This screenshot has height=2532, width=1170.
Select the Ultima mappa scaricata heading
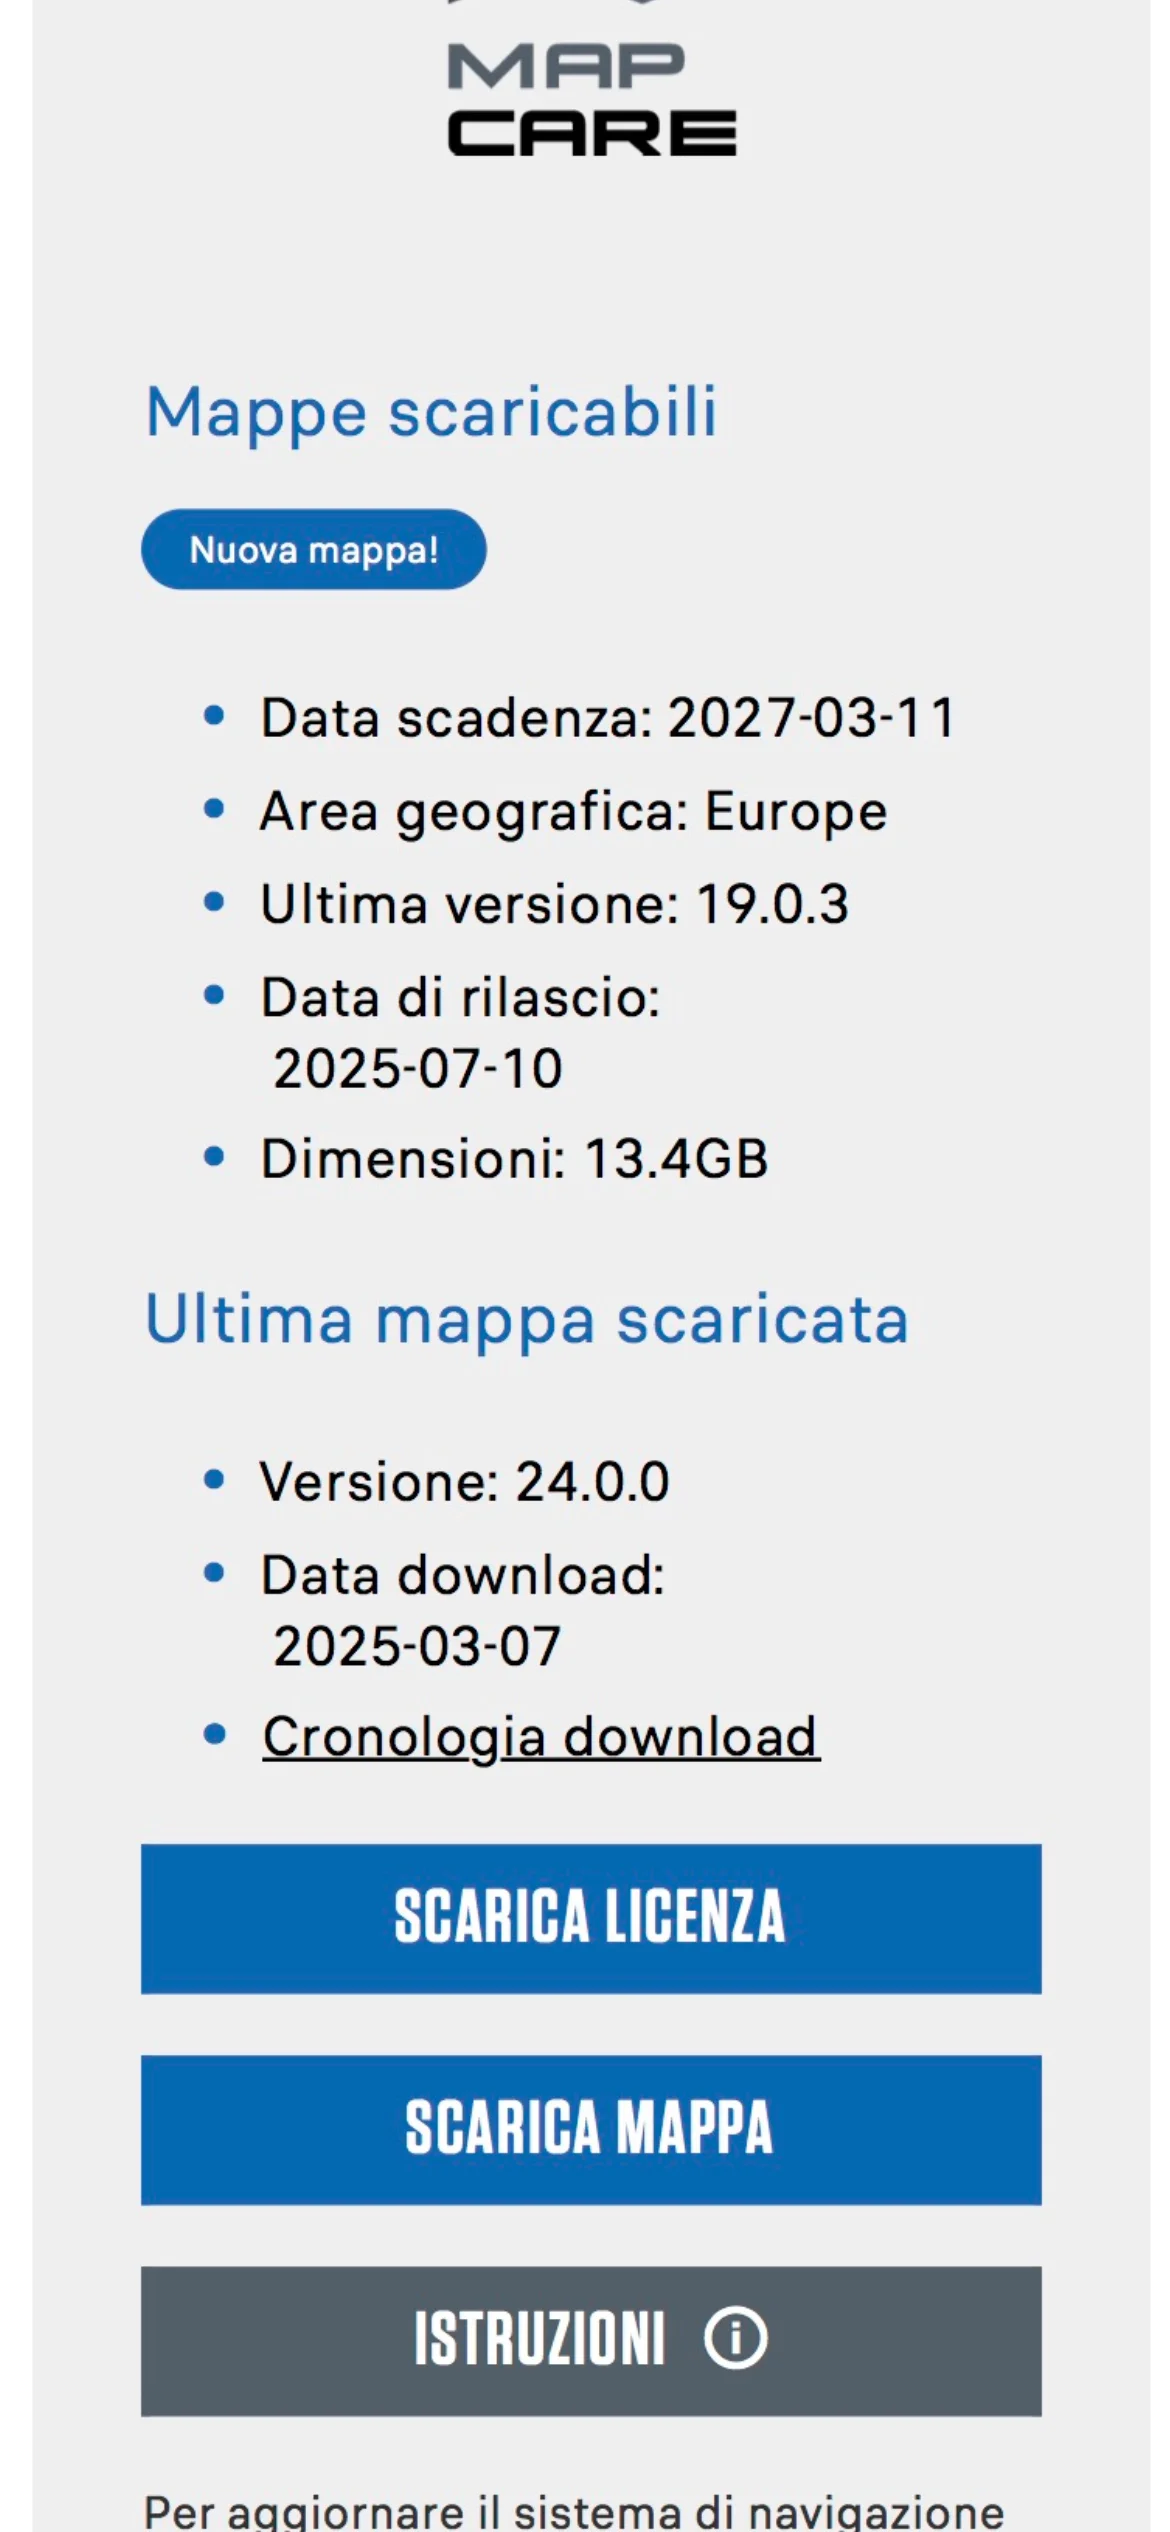click(527, 1320)
